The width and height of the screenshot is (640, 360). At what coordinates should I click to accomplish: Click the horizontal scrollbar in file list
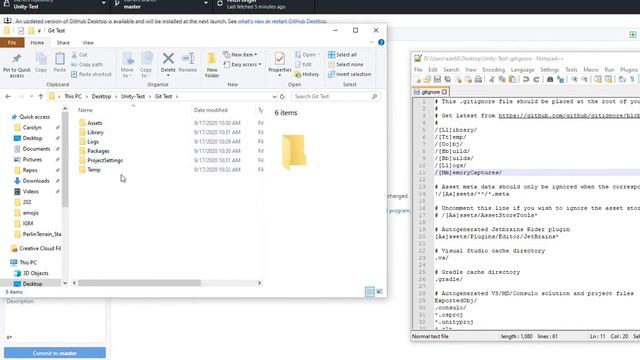pos(139,283)
